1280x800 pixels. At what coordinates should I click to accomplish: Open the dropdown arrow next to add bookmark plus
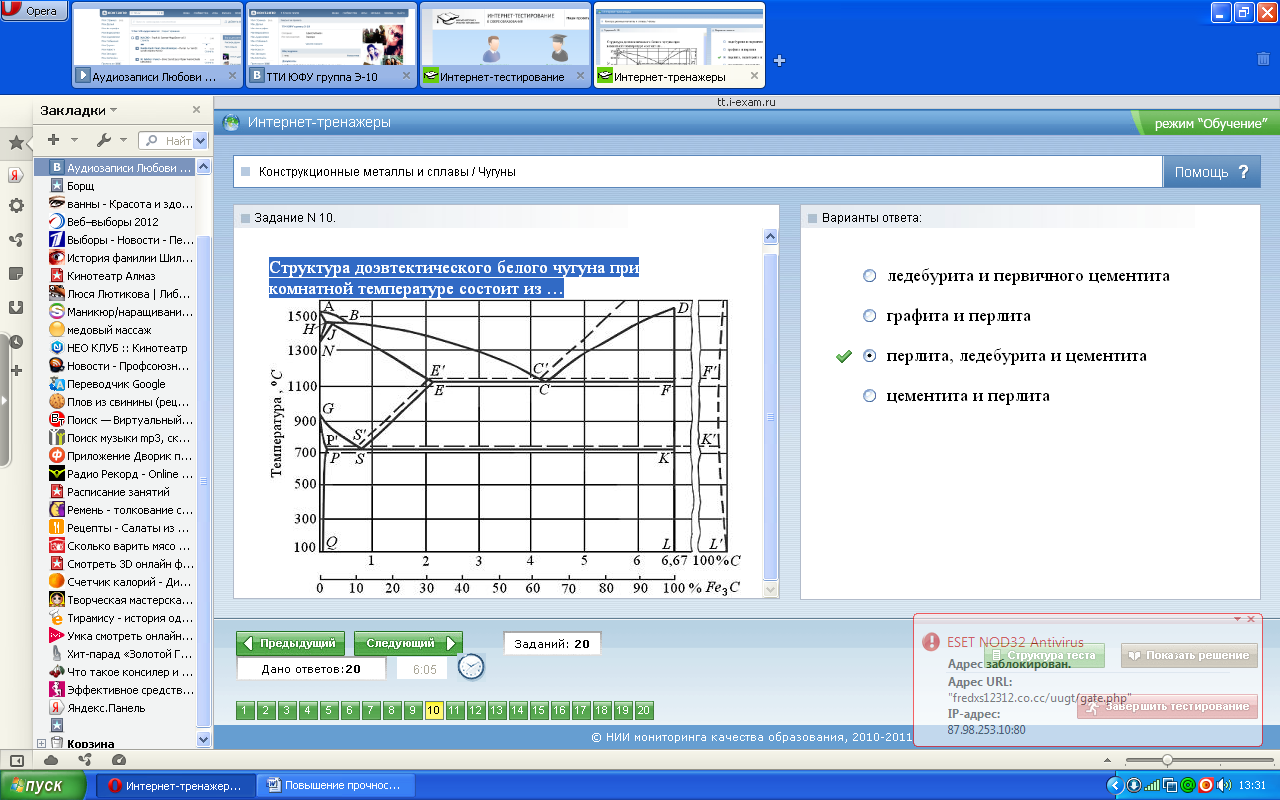(x=73, y=141)
